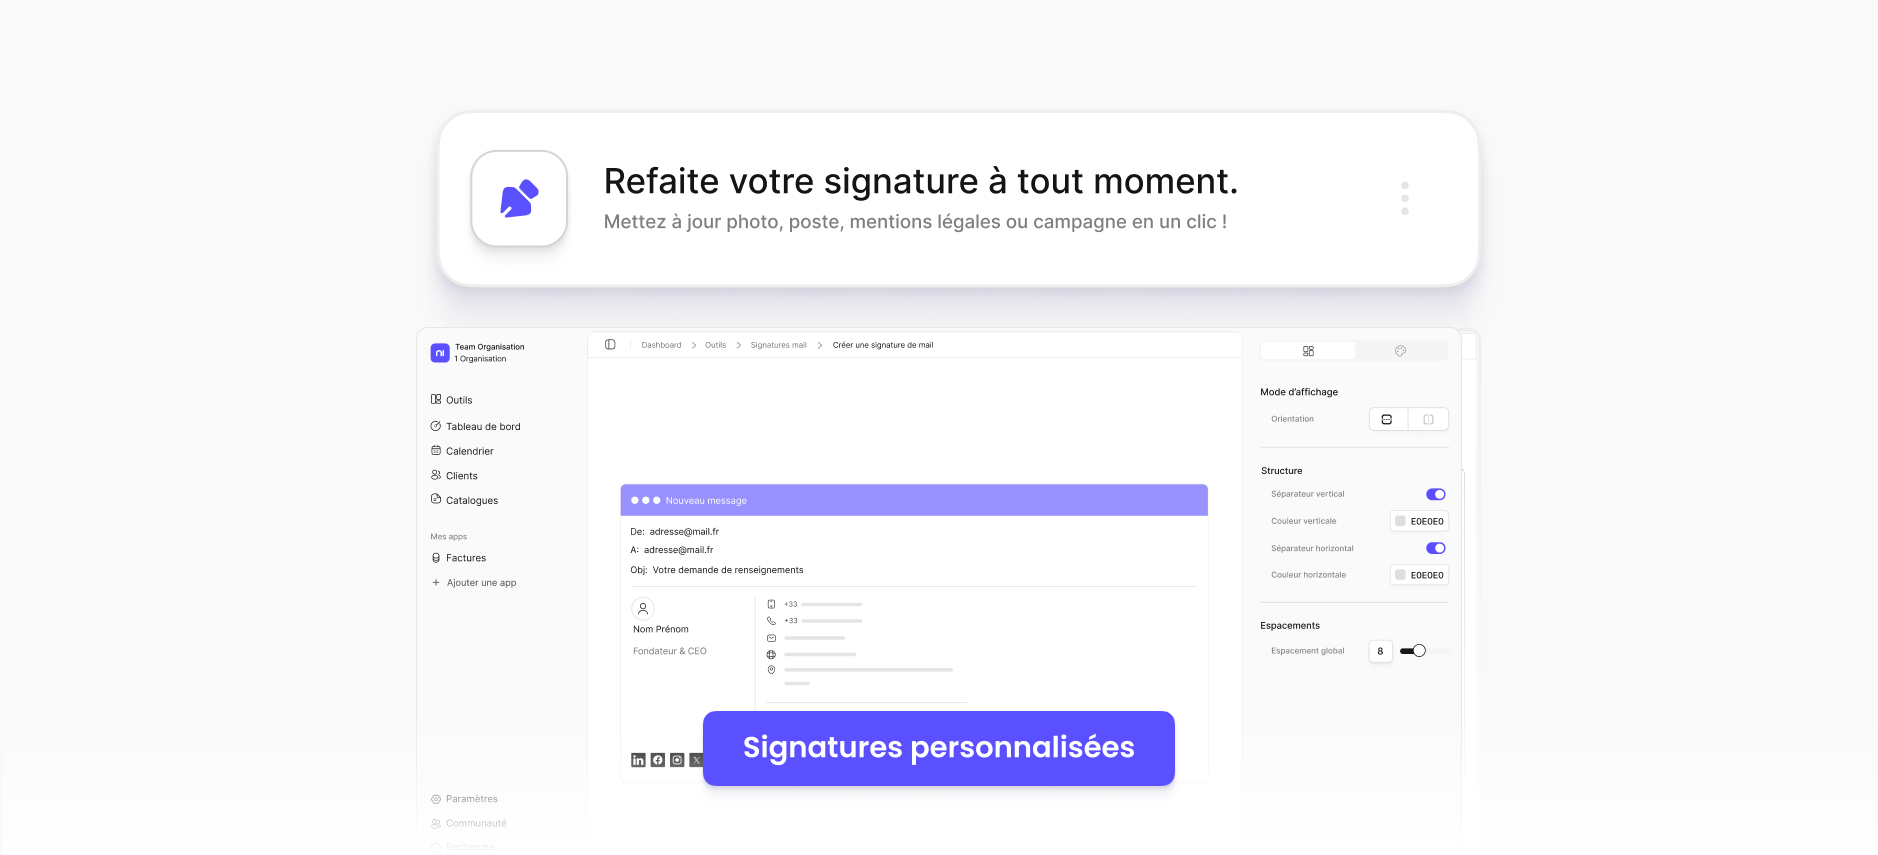Disable the Séparateur horizontal toggle
This screenshot has height=855, width=1878.
click(x=1436, y=548)
